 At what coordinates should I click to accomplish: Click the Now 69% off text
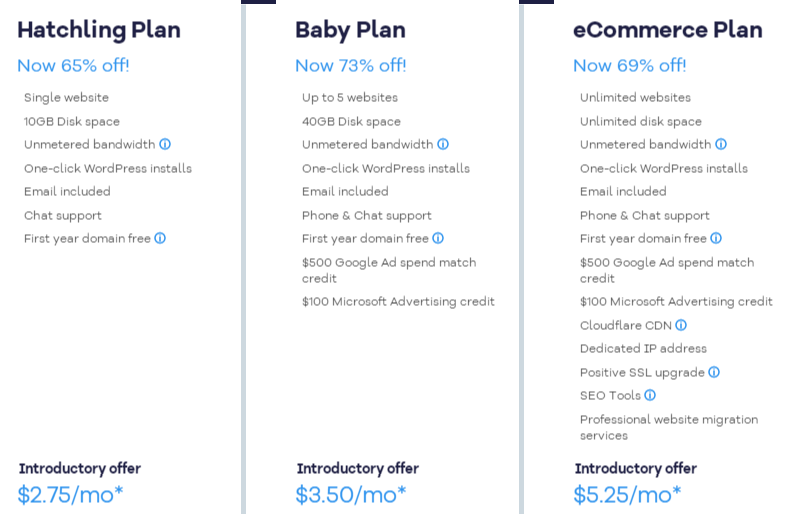click(x=629, y=66)
